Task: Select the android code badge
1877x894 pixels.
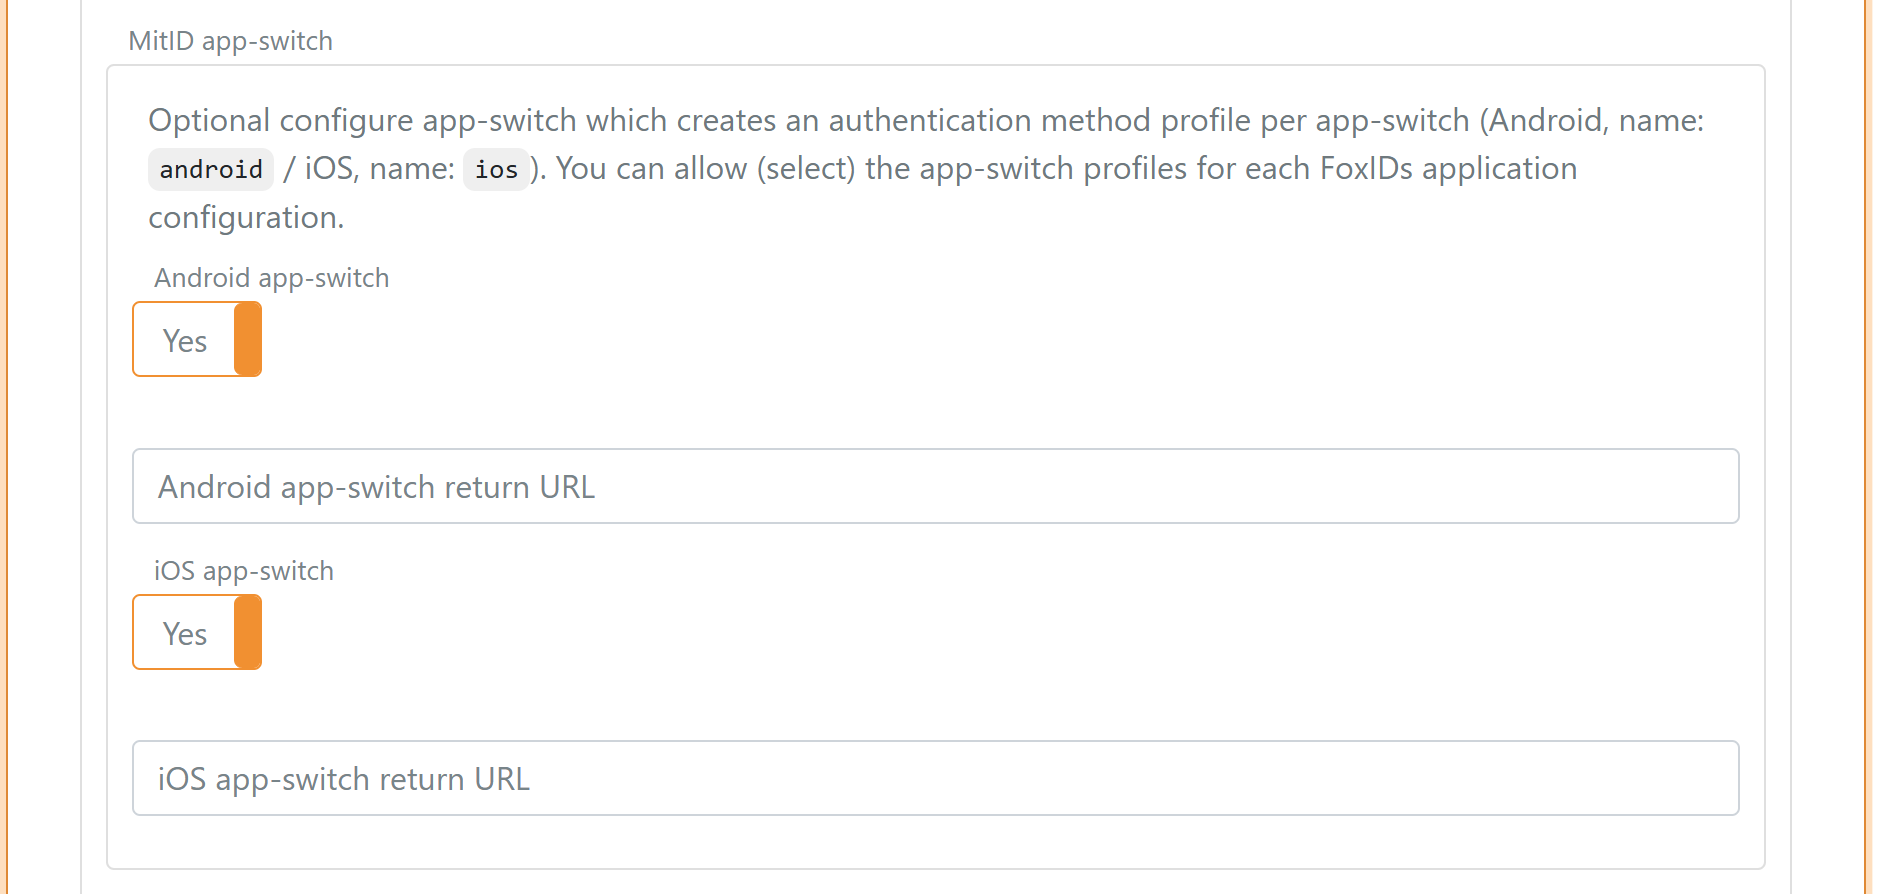Action: pyautogui.click(x=210, y=168)
